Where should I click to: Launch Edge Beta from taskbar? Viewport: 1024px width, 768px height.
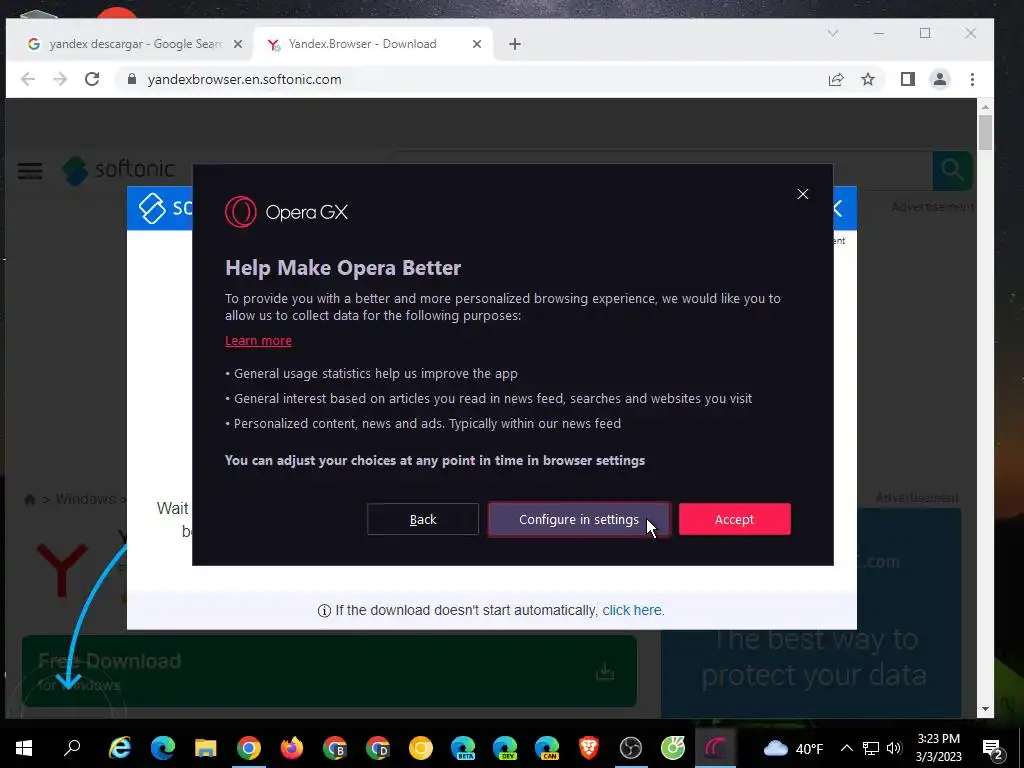463,748
